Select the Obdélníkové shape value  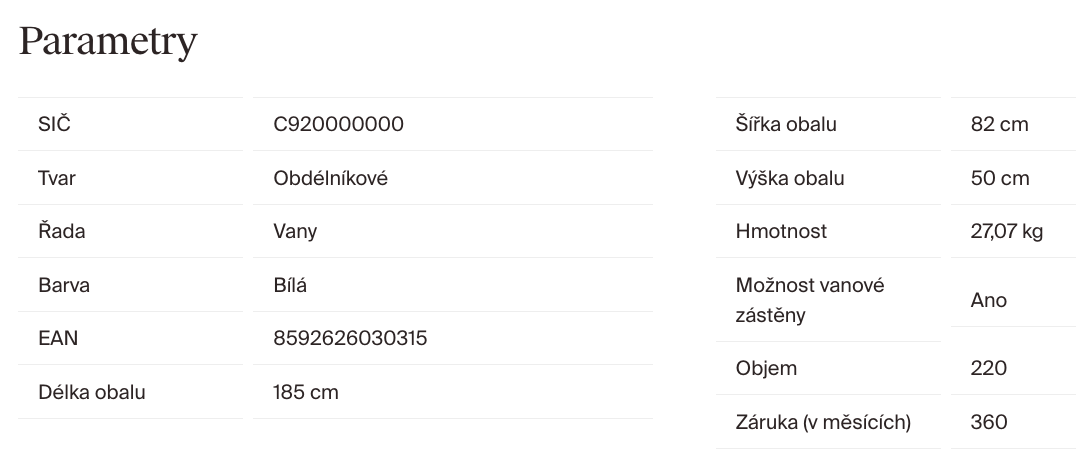click(x=330, y=178)
